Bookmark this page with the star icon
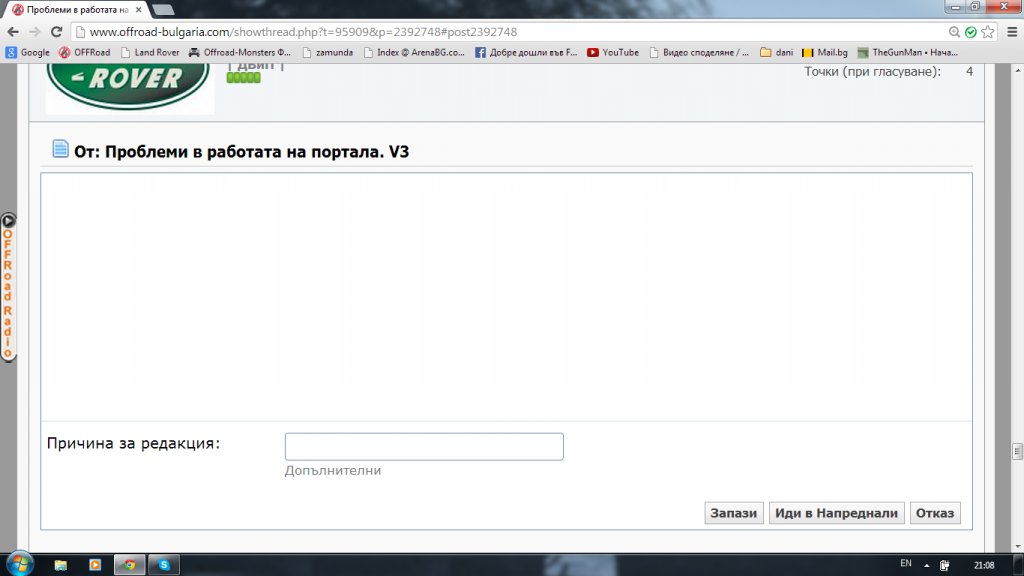 pyautogui.click(x=988, y=32)
